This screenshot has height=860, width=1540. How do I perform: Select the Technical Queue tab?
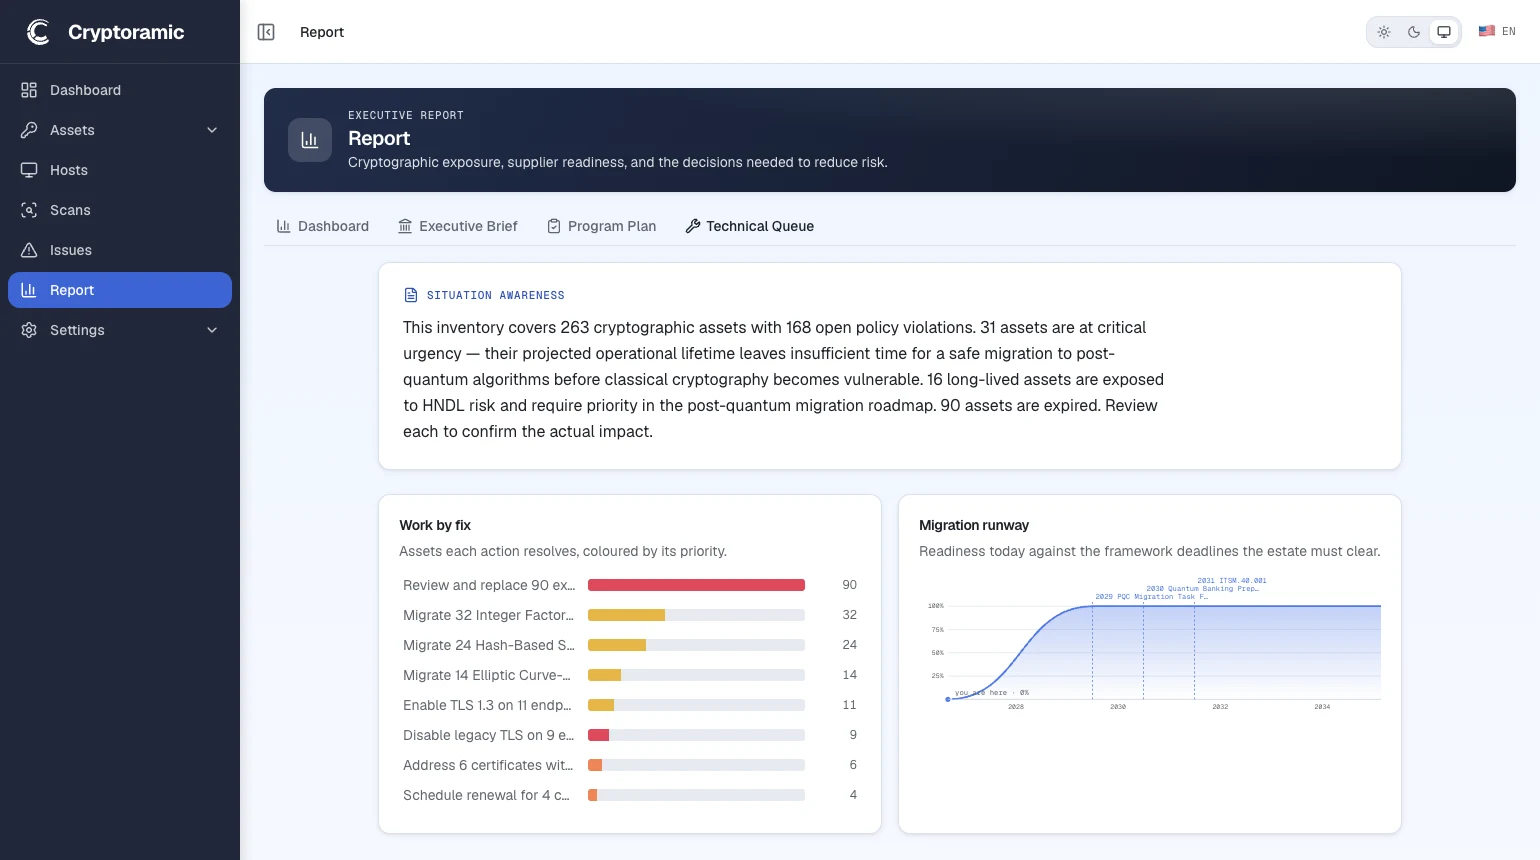pyautogui.click(x=750, y=226)
